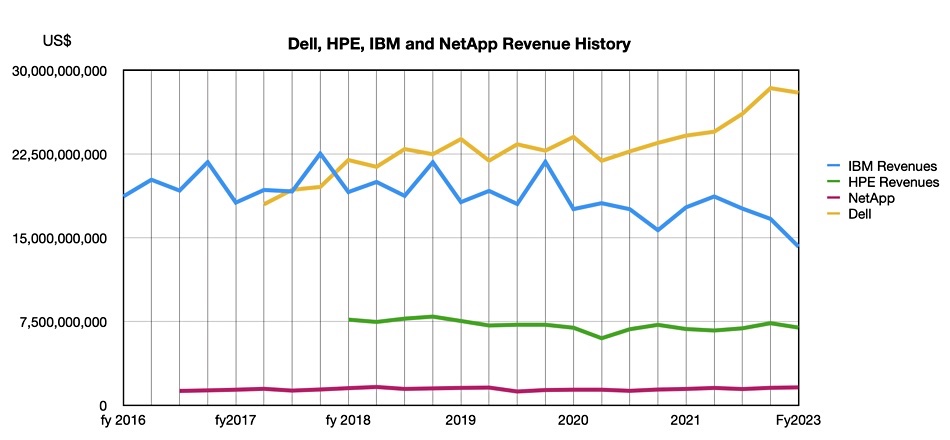Image resolution: width=950 pixels, height=440 pixels.
Task: Select the chart title Dell, HPE, IBM and NetApp Revenue History
Action: tap(459, 44)
